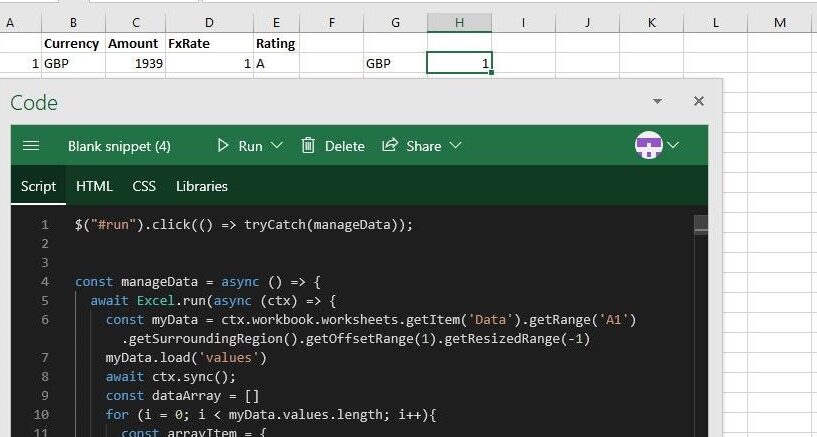Select column C header
This screenshot has width=817, height=437.
tap(135, 22)
